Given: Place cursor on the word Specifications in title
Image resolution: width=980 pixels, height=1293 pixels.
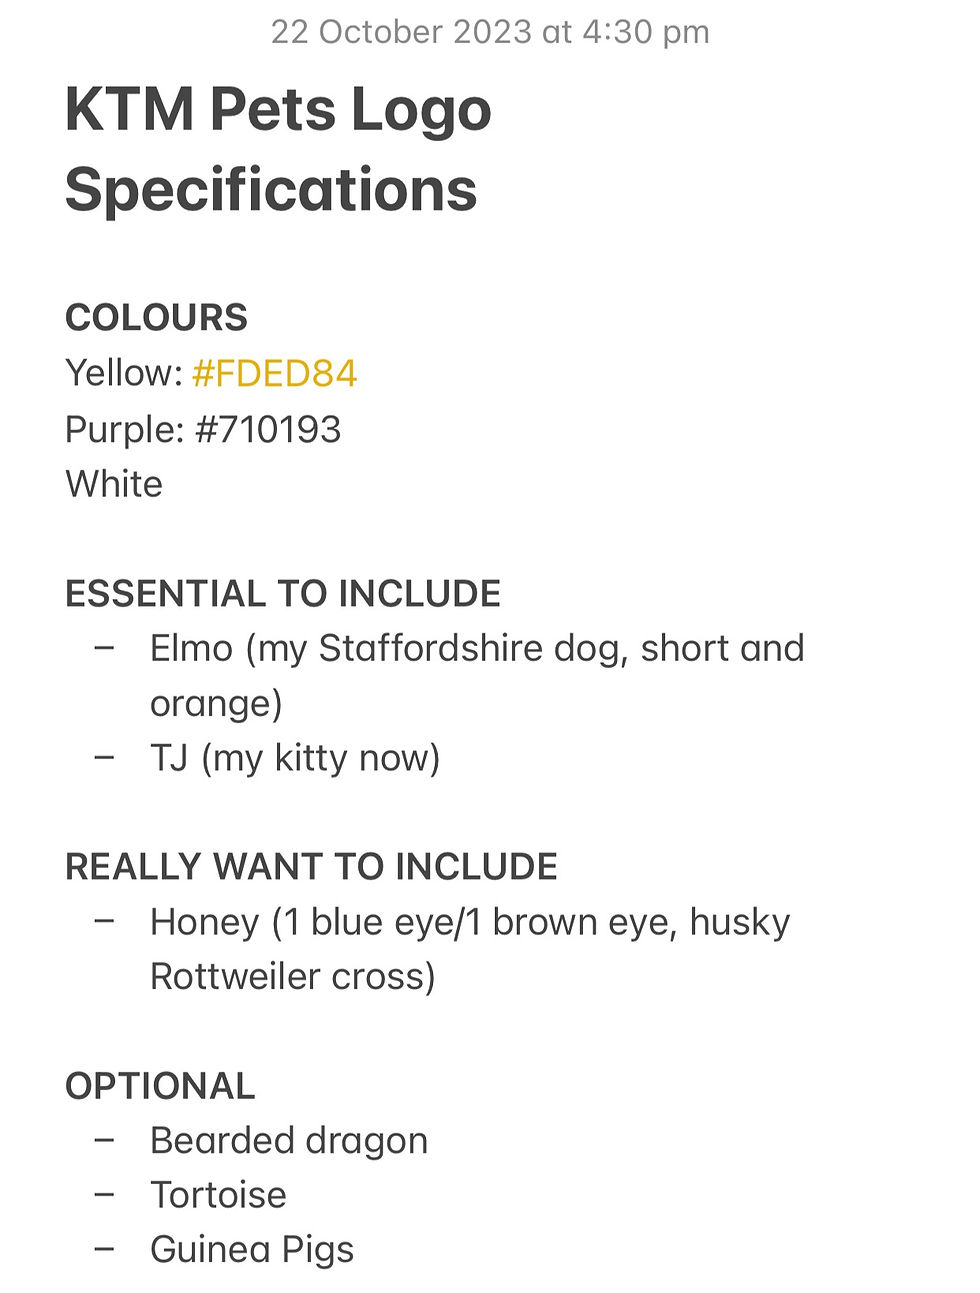Looking at the screenshot, I should pyautogui.click(x=271, y=190).
